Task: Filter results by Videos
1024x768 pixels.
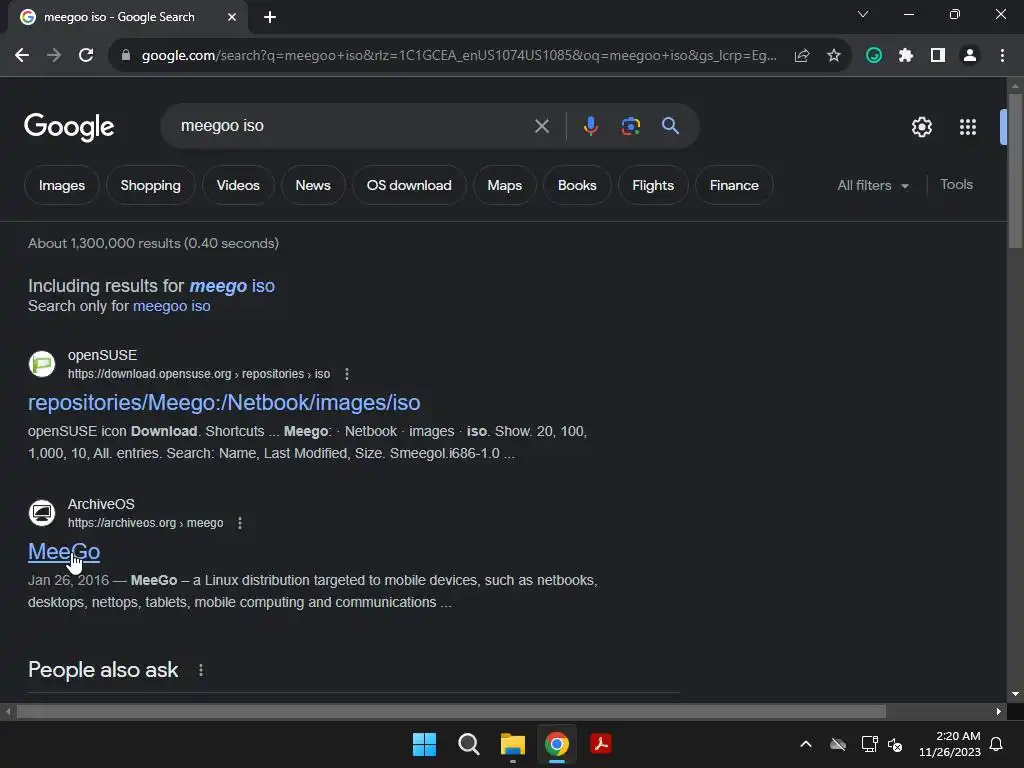Action: point(238,185)
